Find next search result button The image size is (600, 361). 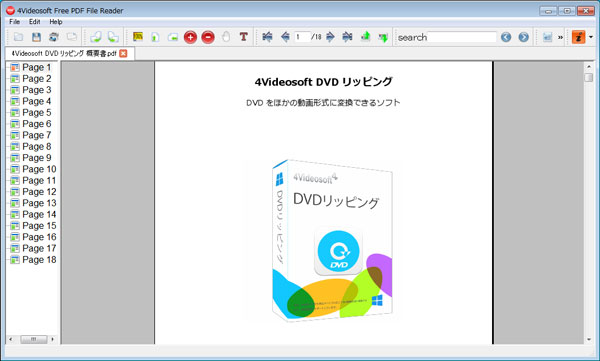523,37
